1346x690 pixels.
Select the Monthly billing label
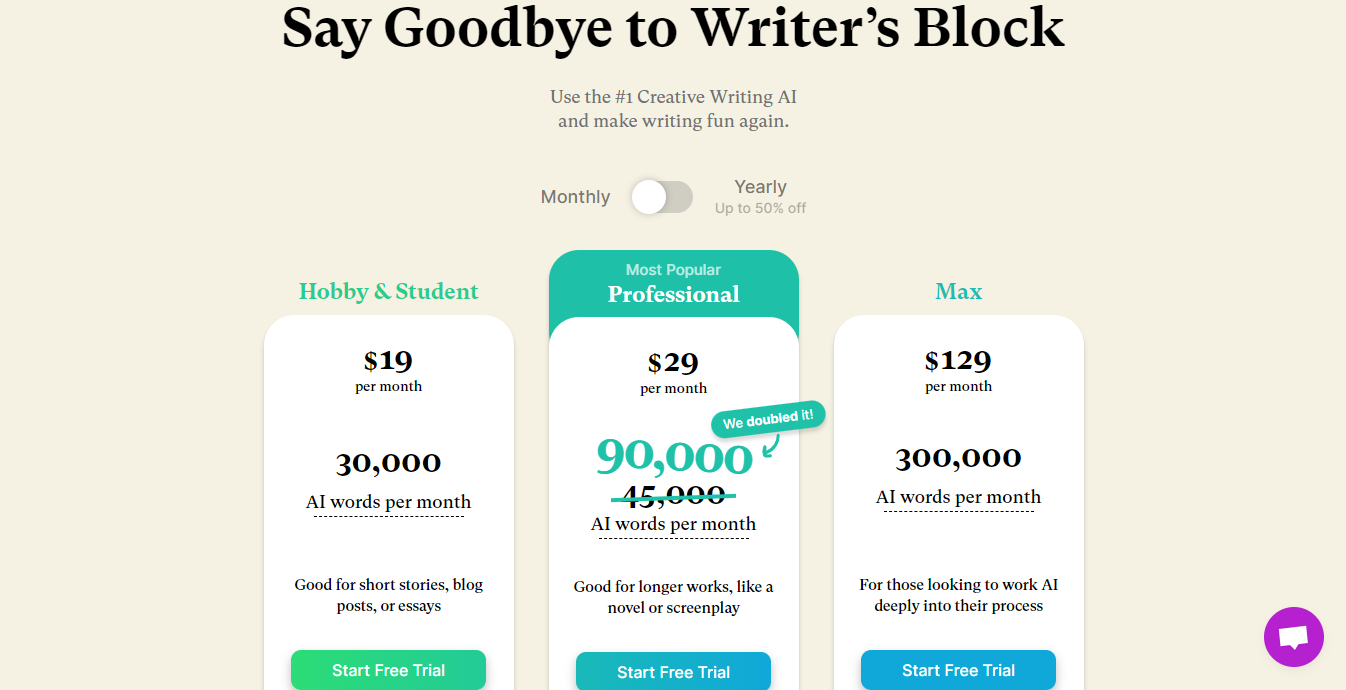[575, 197]
